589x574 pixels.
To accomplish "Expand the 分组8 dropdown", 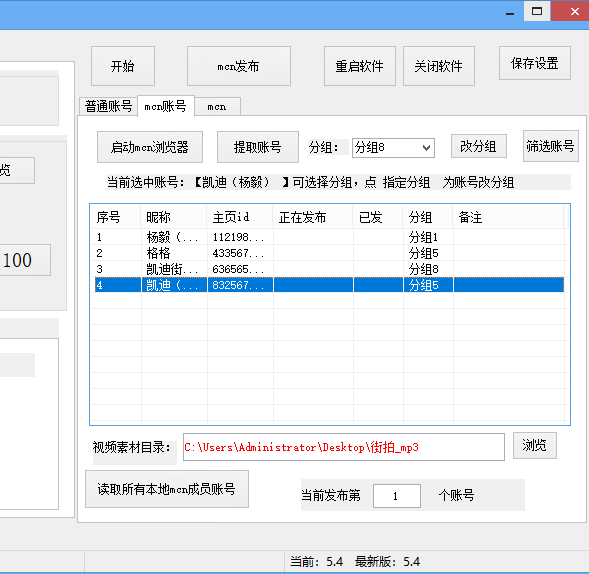I will point(393,148).
